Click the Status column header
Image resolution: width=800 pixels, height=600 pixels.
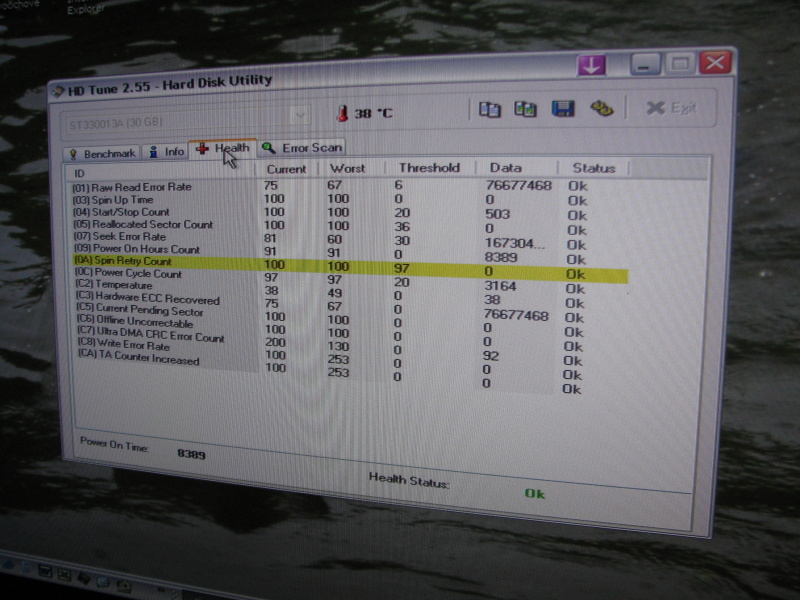594,168
